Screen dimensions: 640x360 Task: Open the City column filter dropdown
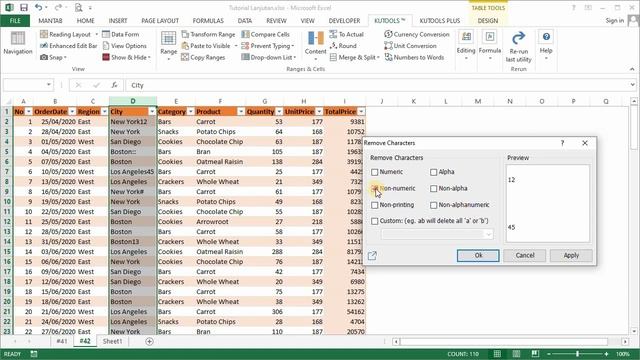tap(152, 111)
